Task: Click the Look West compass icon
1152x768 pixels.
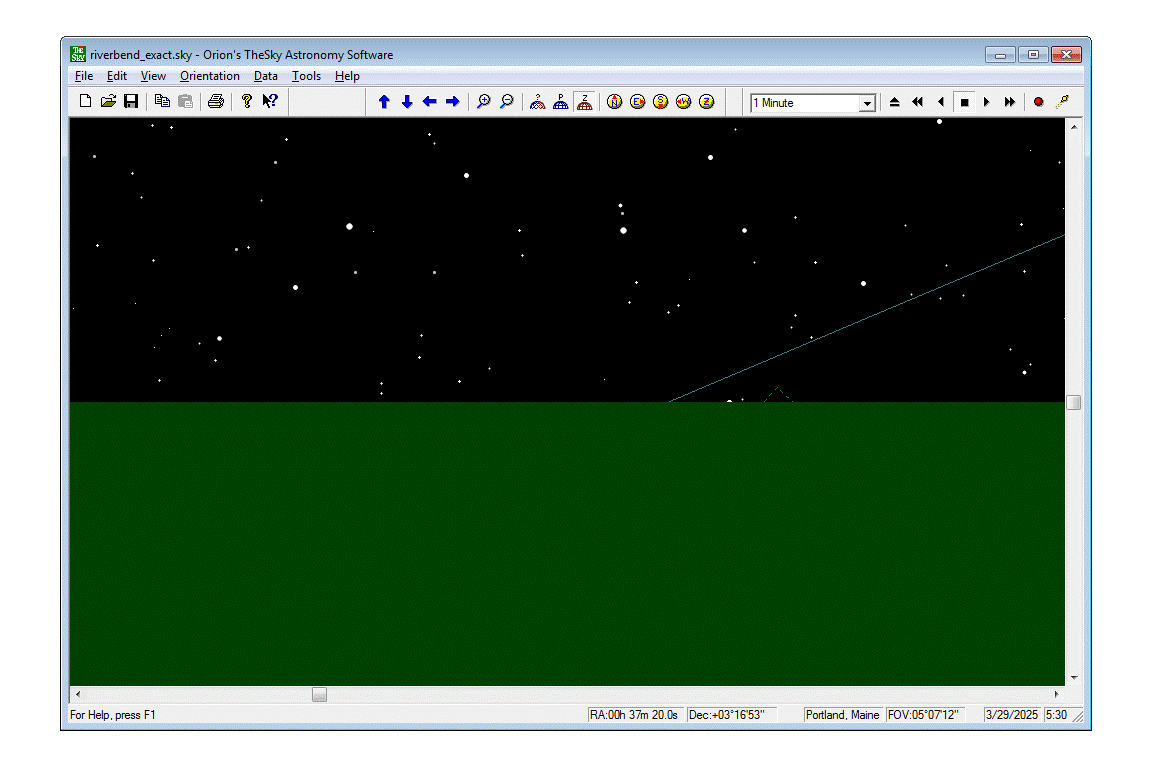Action: (x=684, y=102)
